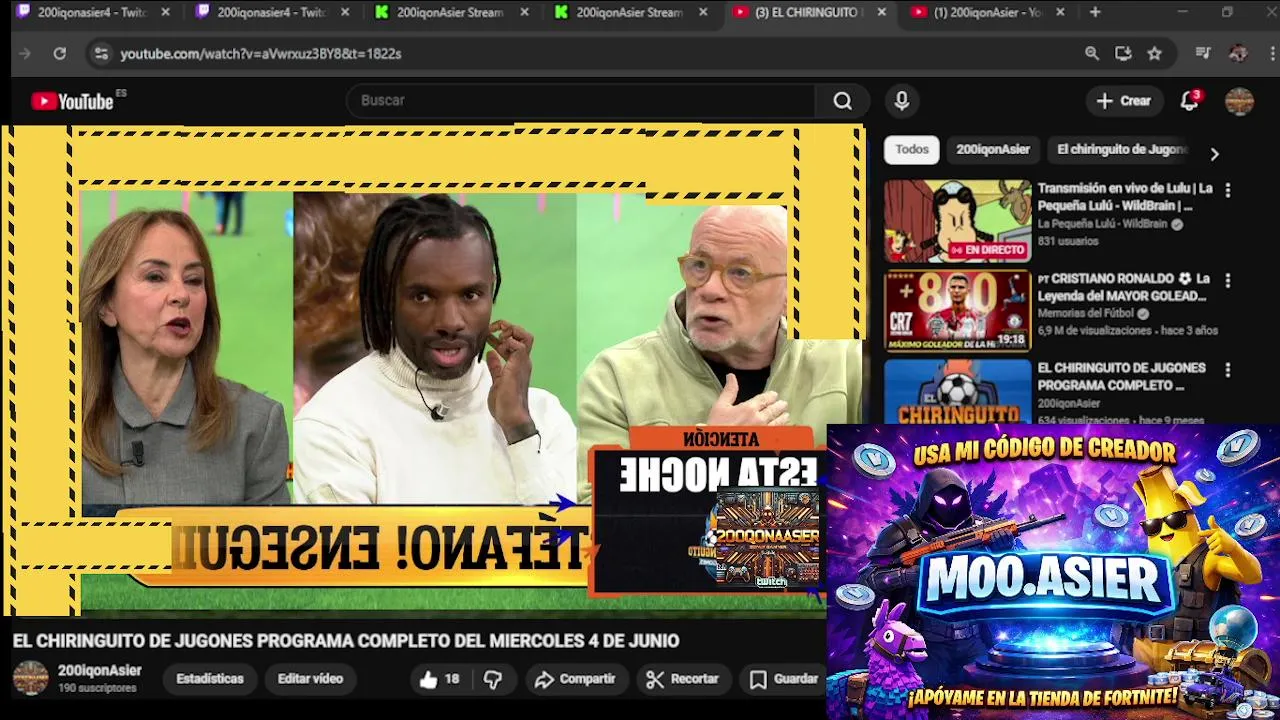
Task: Click La Pequeña Lulú - WildBrain channel name
Action: (1102, 225)
